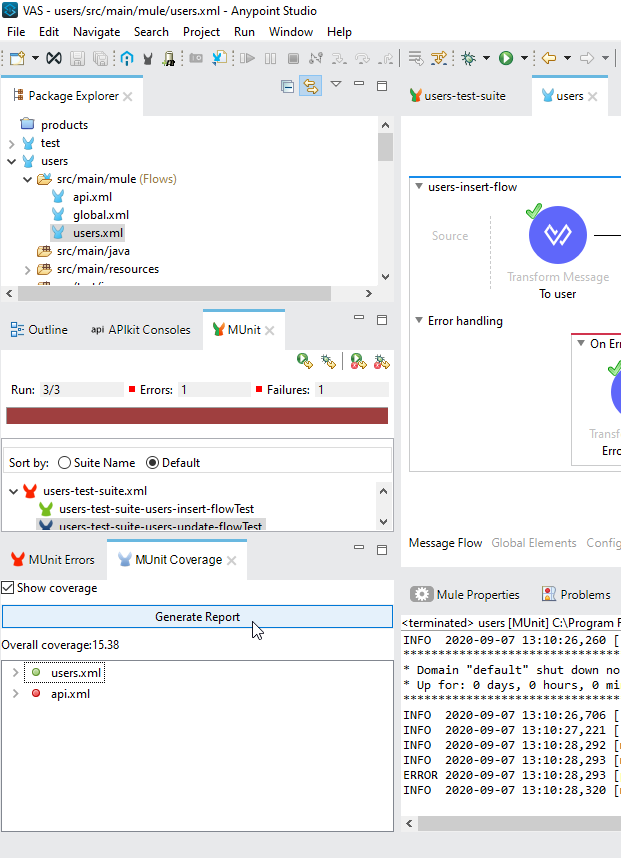Click the Step Over toolbar icon

[x=362, y=58]
